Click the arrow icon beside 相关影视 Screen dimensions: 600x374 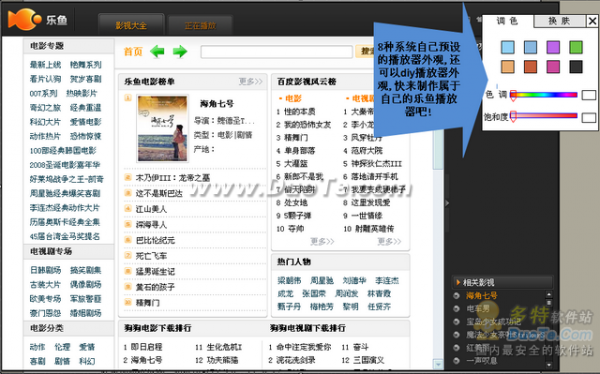tap(458, 283)
